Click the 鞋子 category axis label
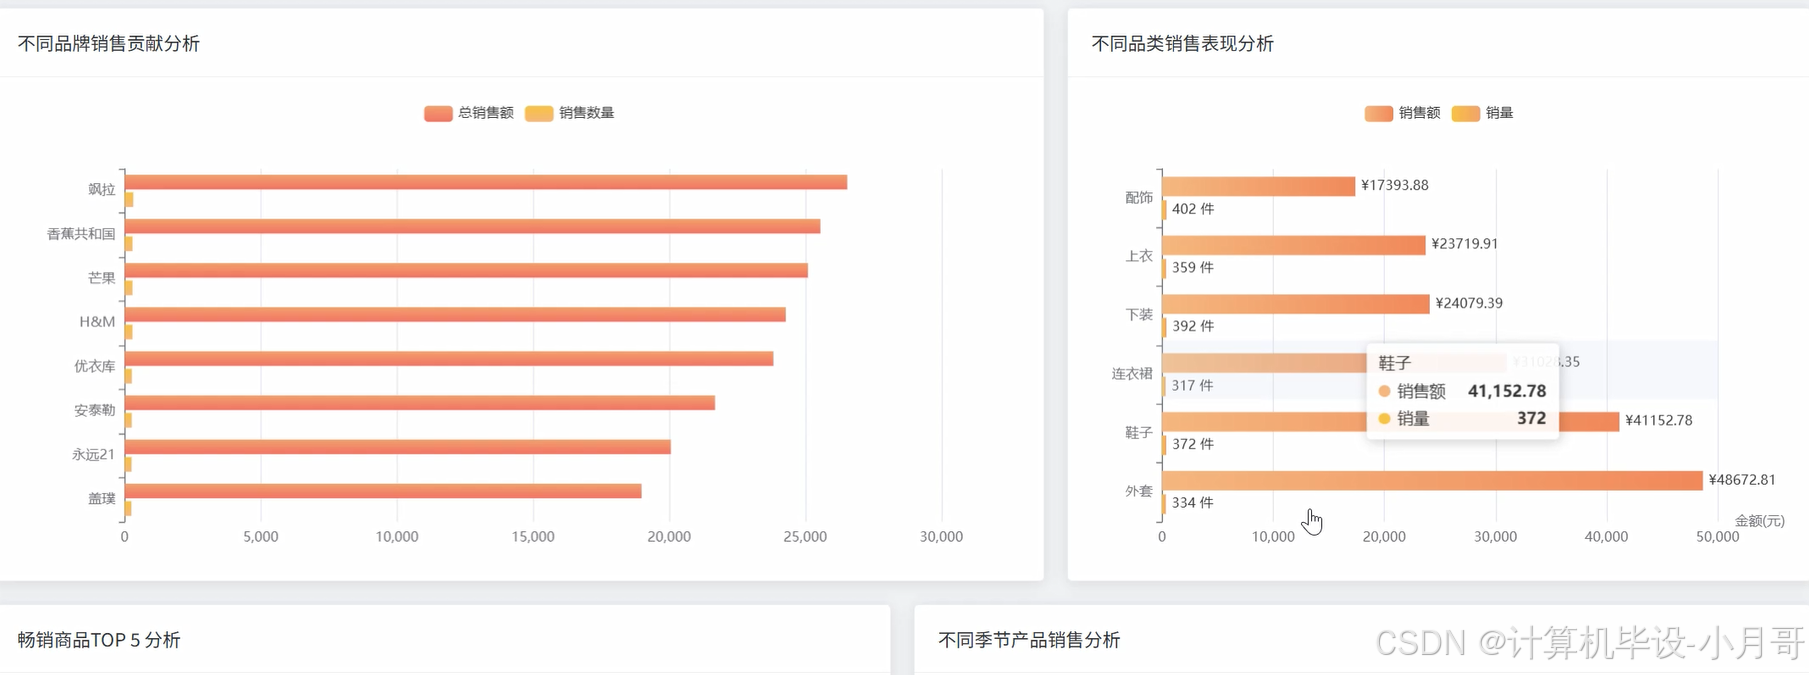1809x675 pixels. click(1138, 432)
